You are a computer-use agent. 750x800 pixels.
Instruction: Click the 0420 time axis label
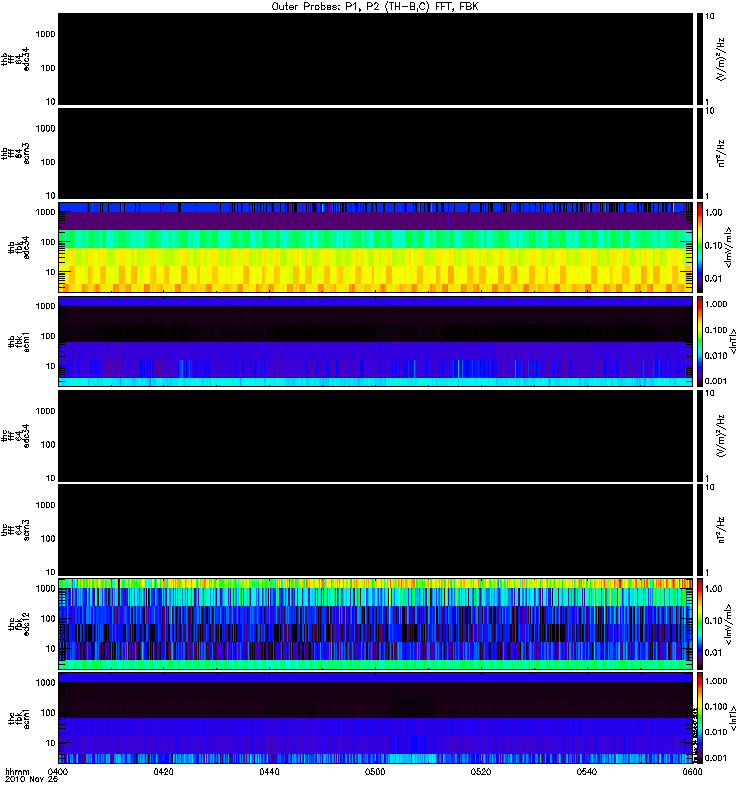click(163, 771)
